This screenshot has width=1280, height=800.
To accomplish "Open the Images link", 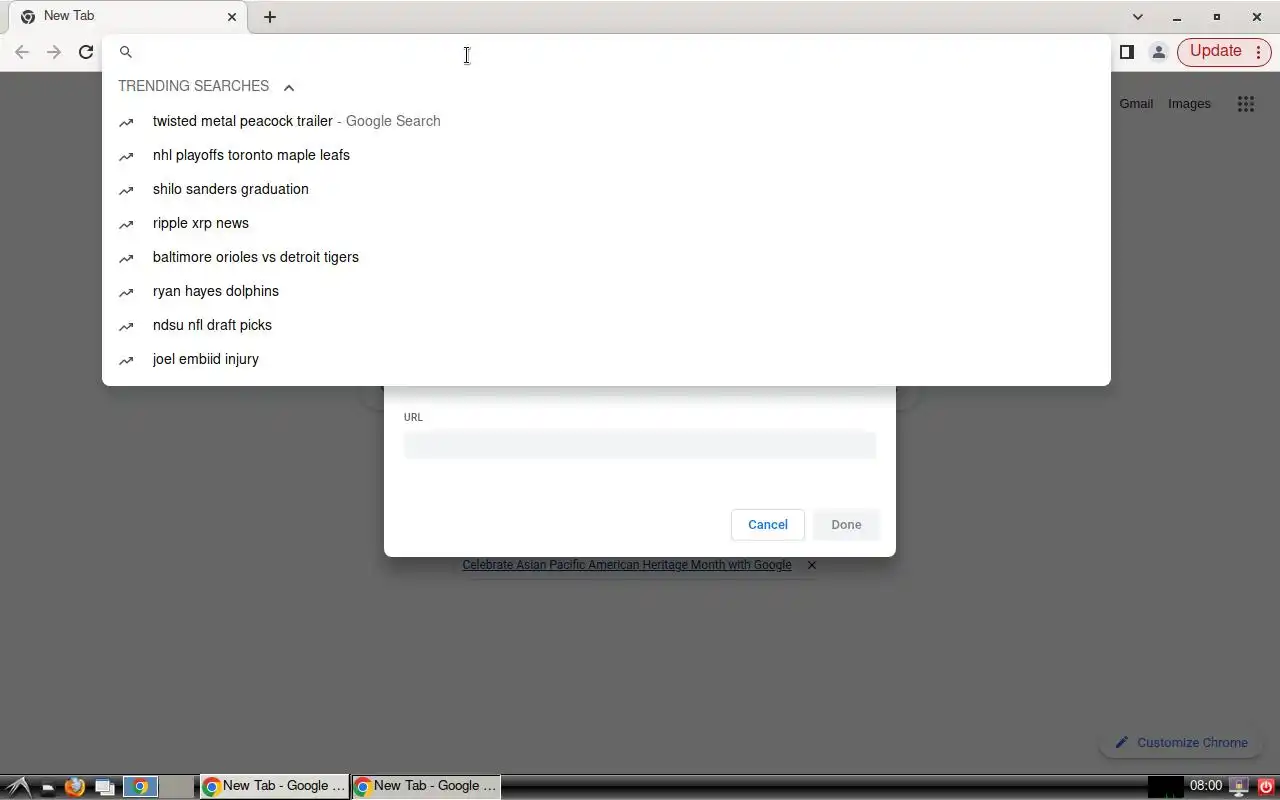I will 1189,104.
